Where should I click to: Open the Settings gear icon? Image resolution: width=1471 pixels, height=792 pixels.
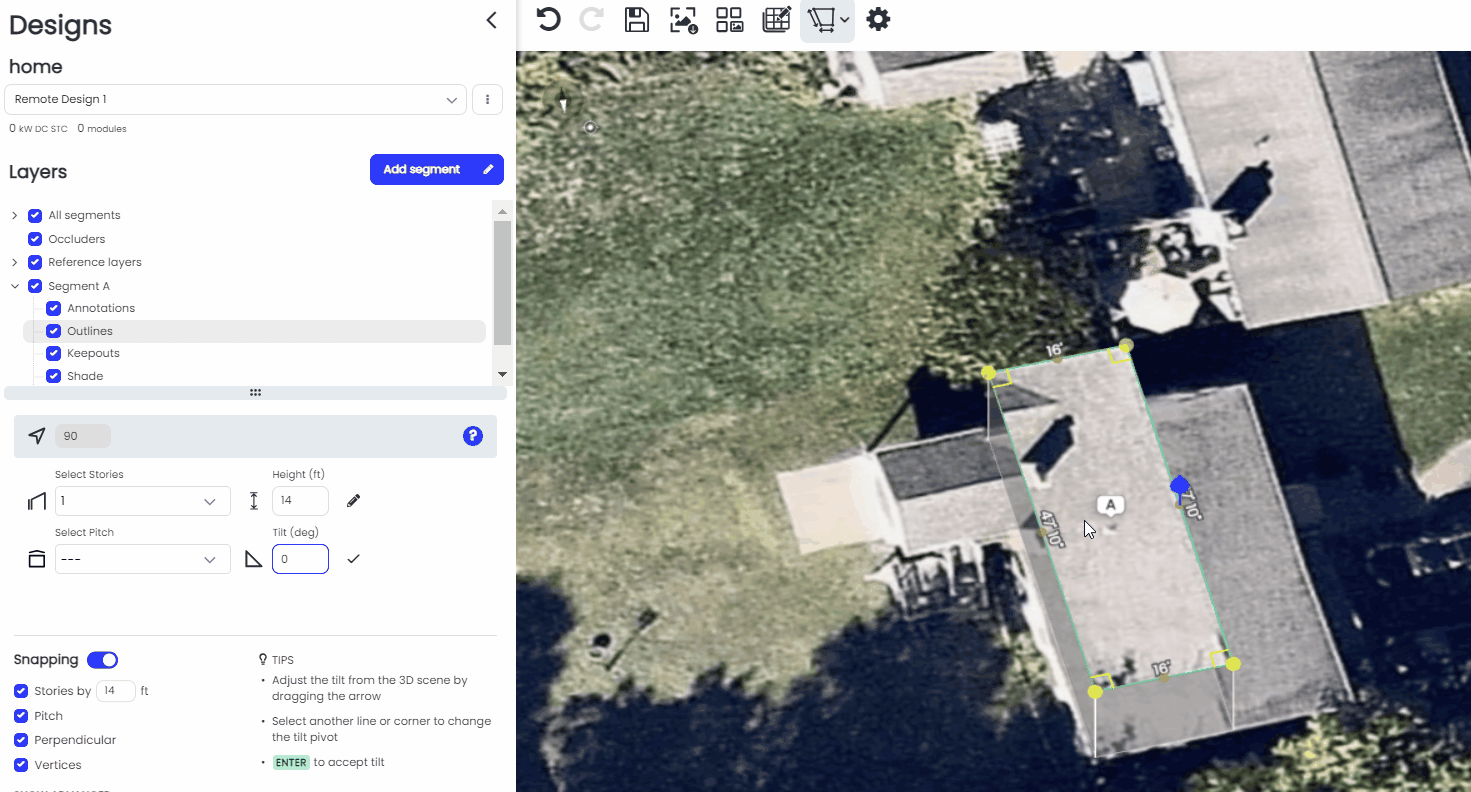[878, 19]
